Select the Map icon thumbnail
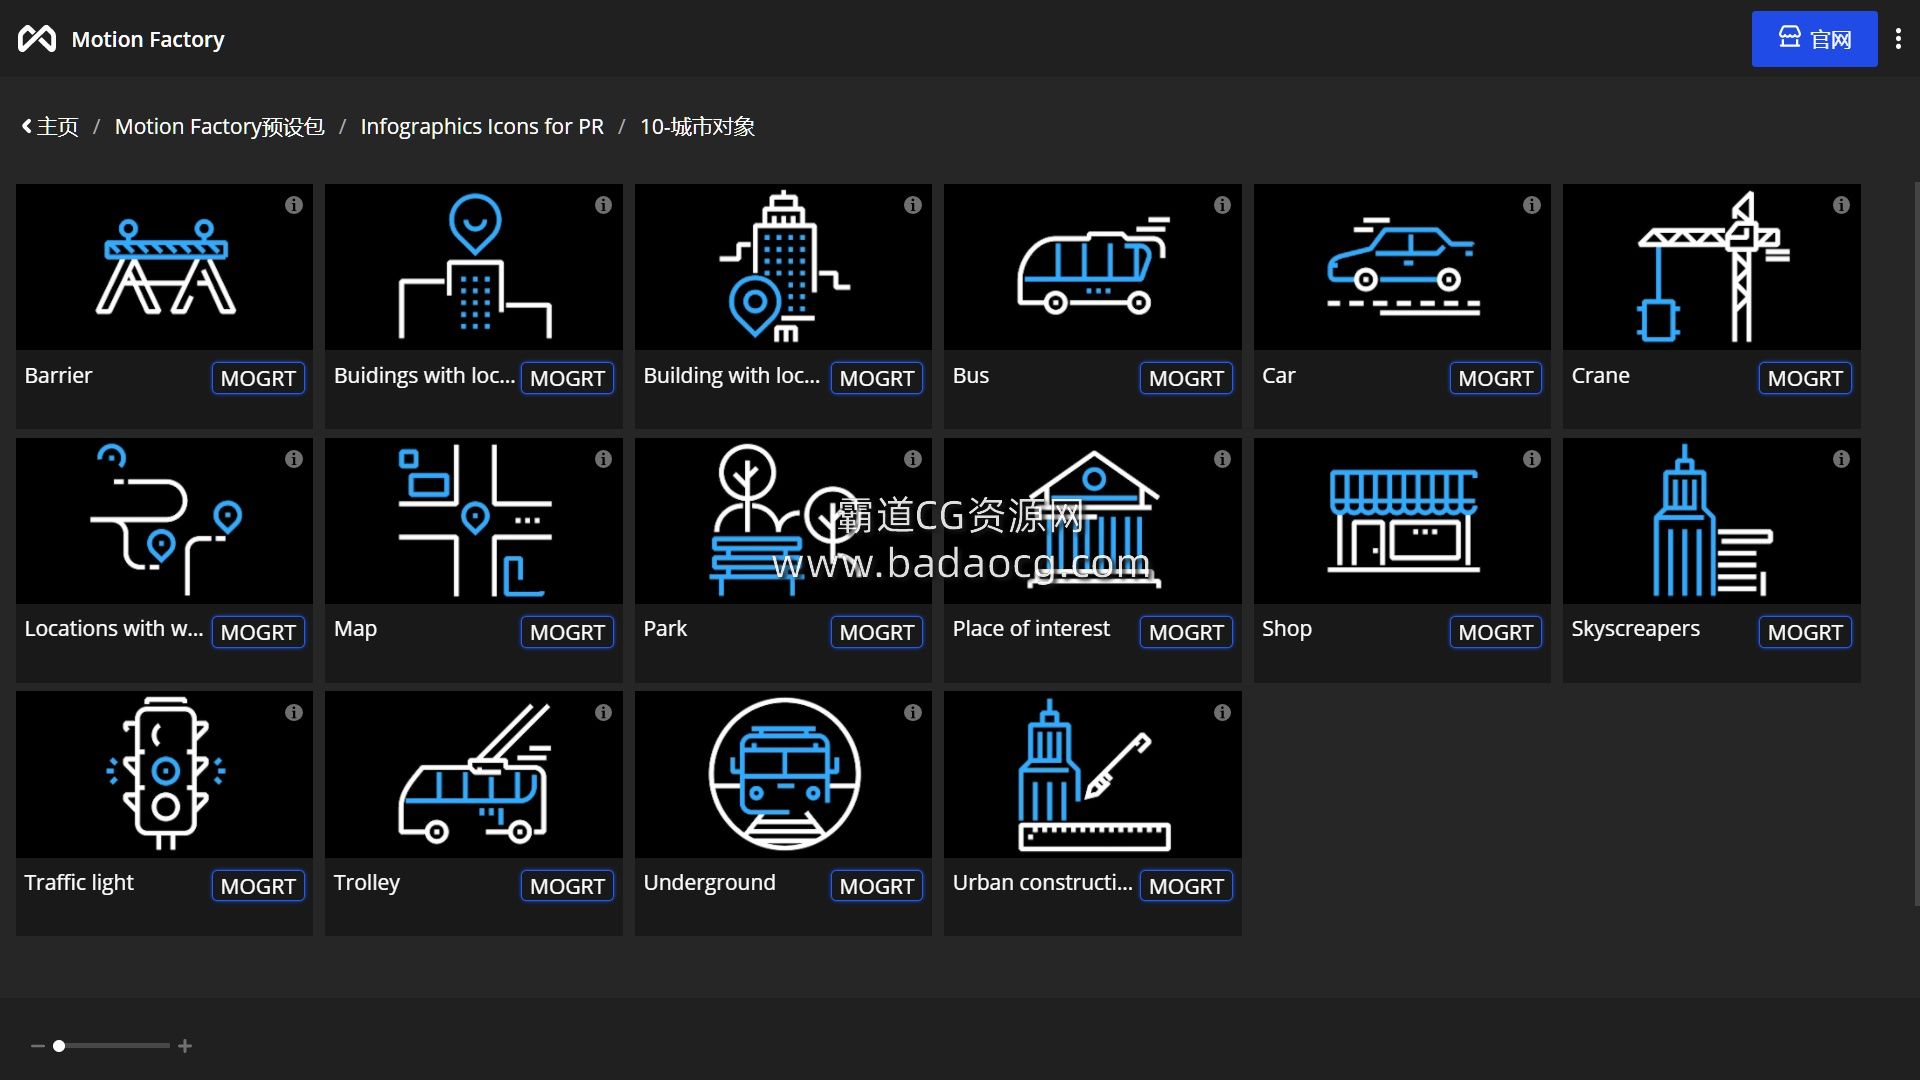 click(474, 521)
